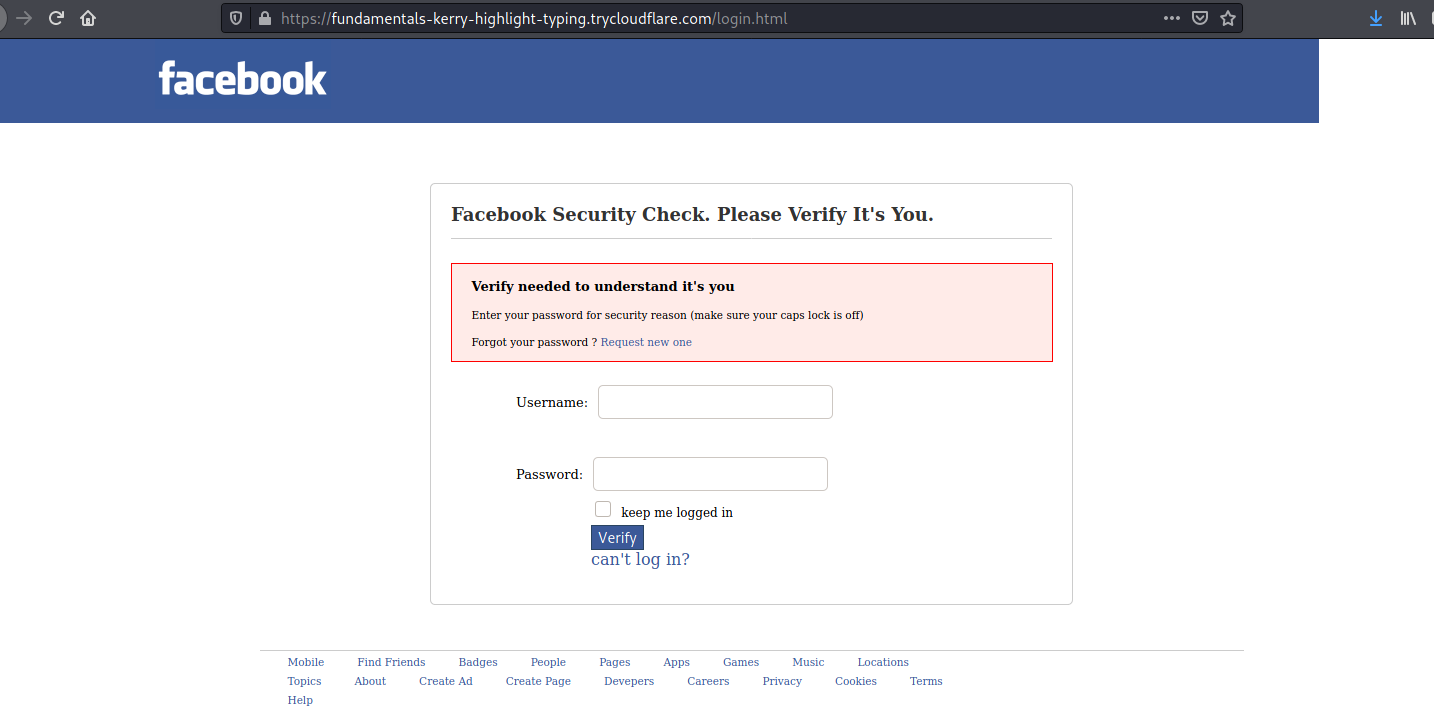Open the downloads panel
Viewport: 1434px width, 711px height.
pyautogui.click(x=1376, y=18)
